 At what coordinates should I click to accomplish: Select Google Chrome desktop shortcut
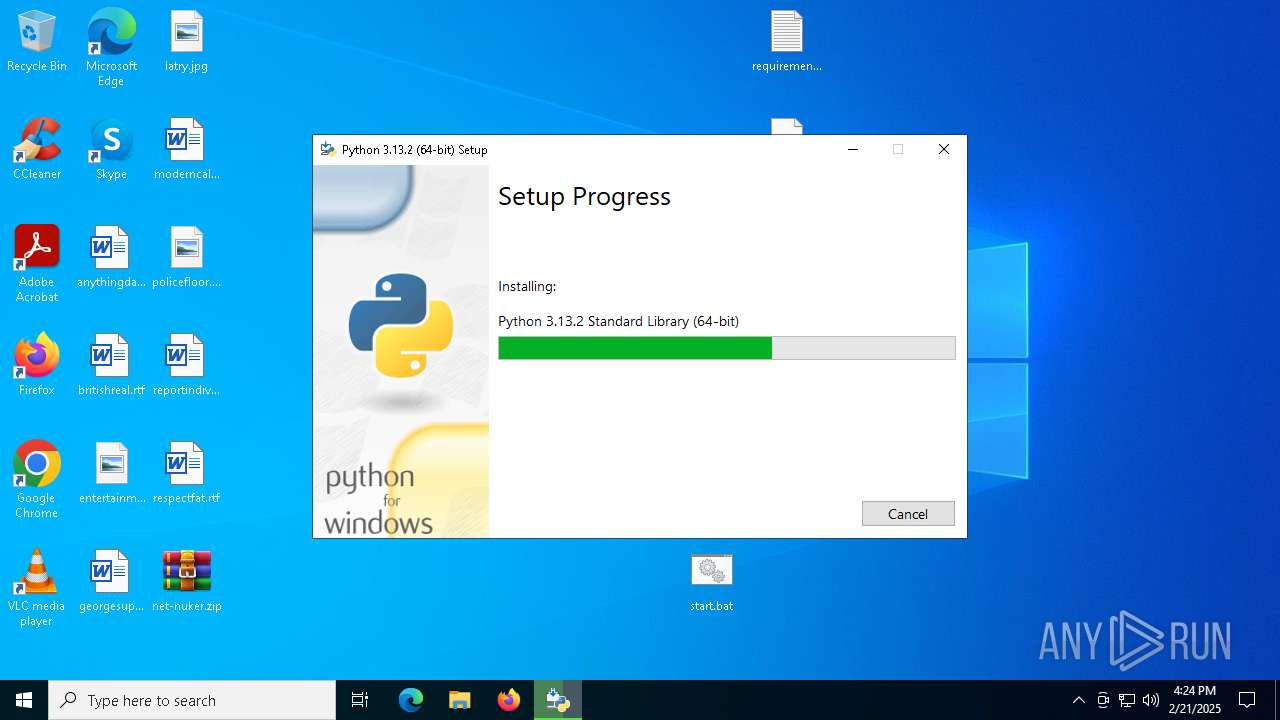[37, 480]
